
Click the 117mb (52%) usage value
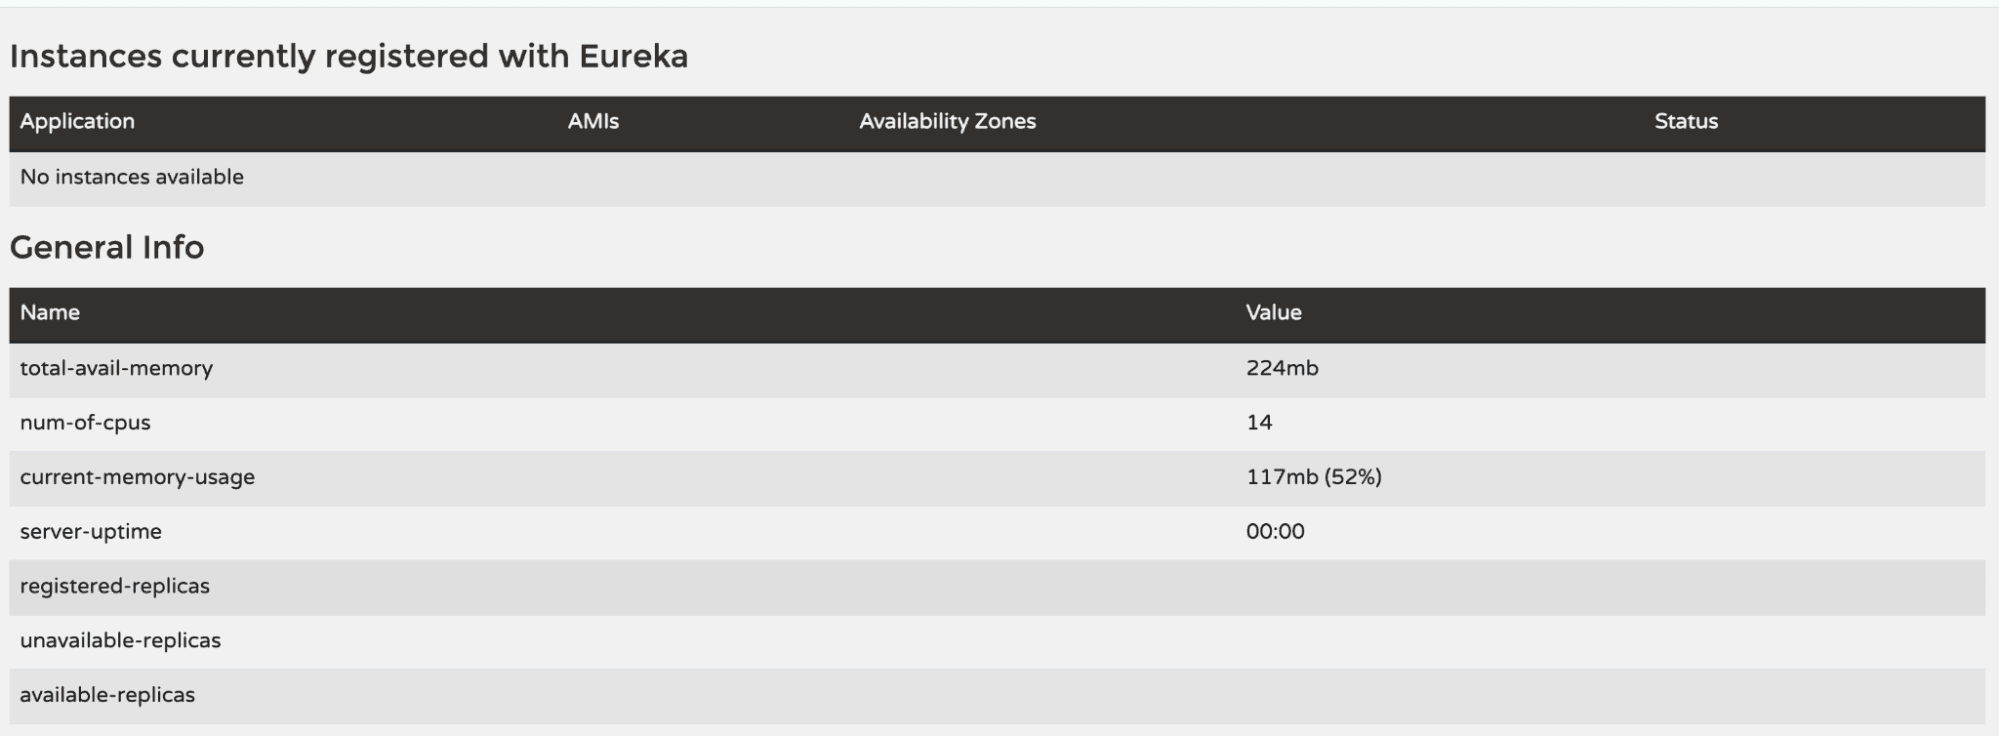1313,477
